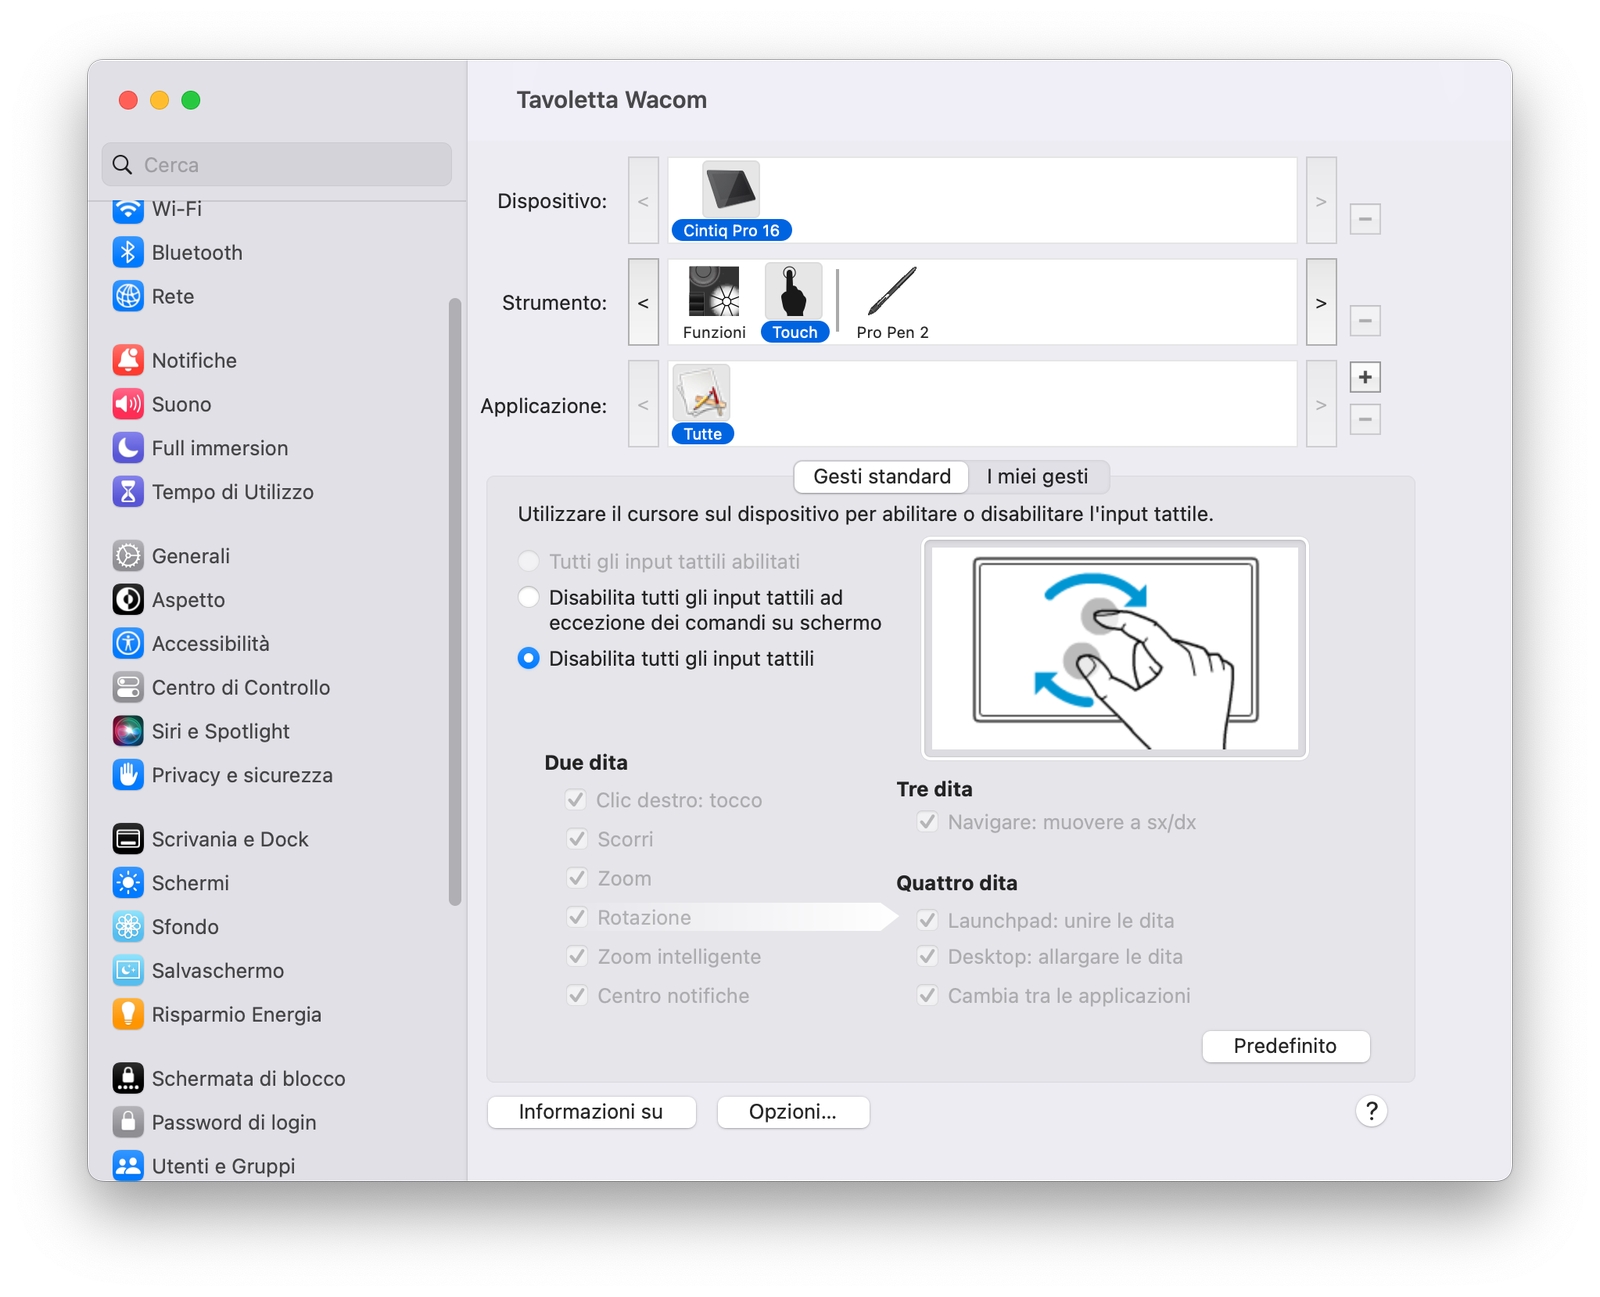Open help with the question mark button
This screenshot has width=1600, height=1297.
coord(1371,1111)
